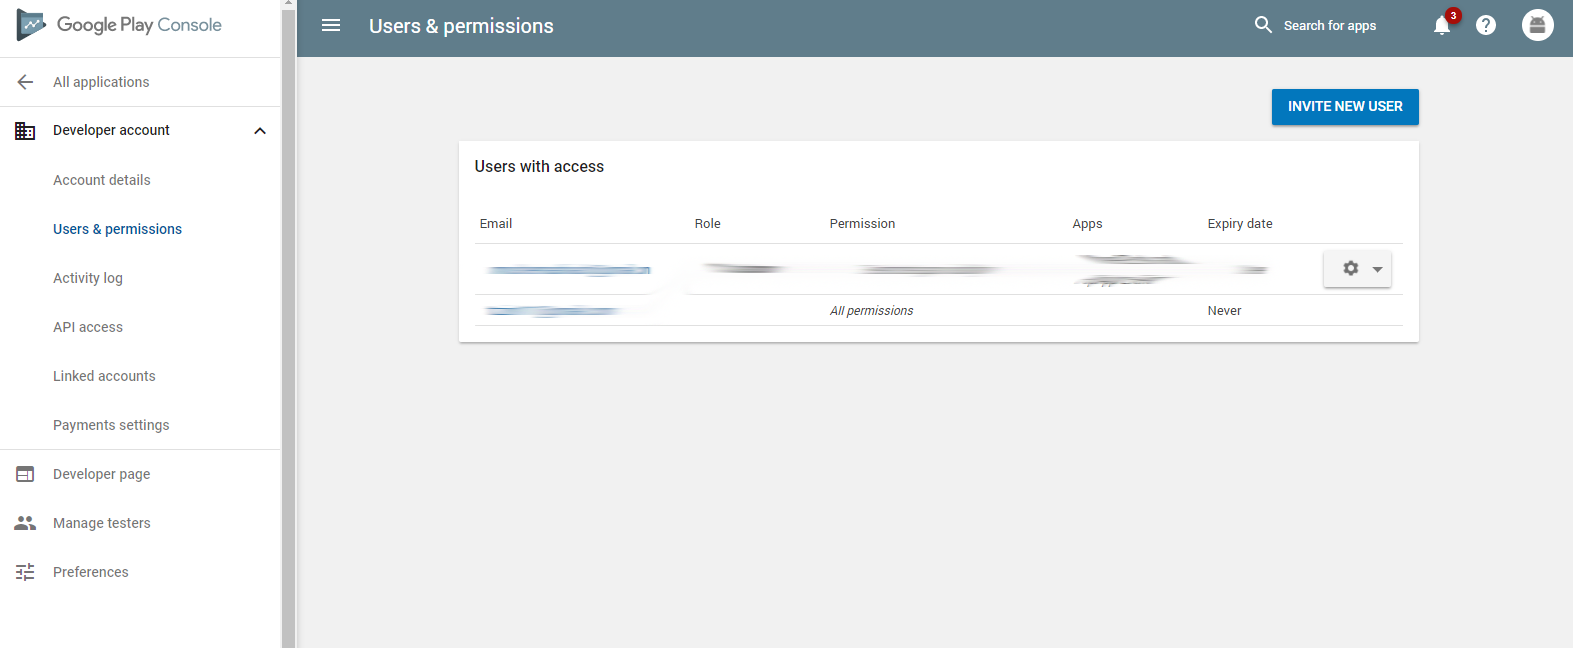Viewport: 1573px width, 648px height.
Task: Collapse the Developer account section chevron
Action: tap(260, 131)
